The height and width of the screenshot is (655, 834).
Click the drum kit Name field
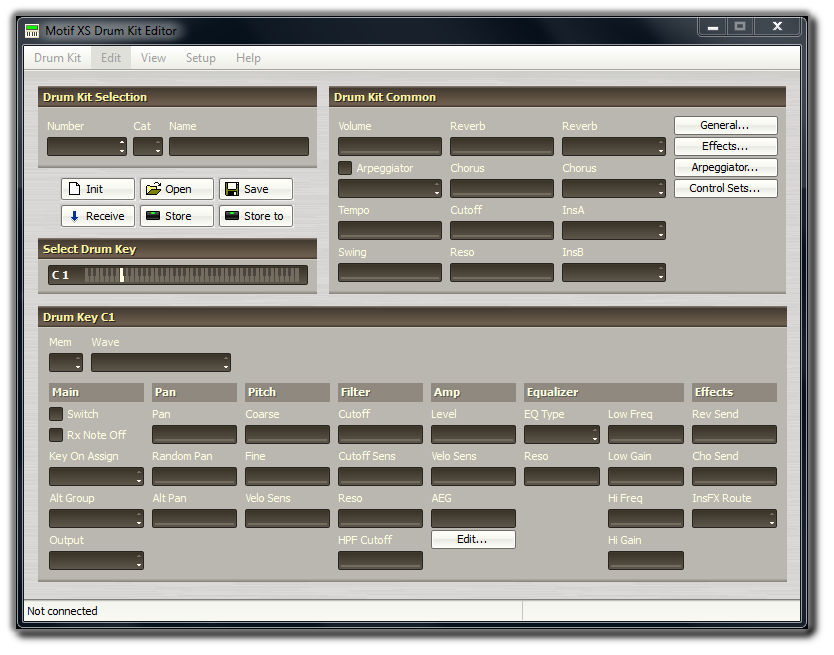pyautogui.click(x=239, y=146)
